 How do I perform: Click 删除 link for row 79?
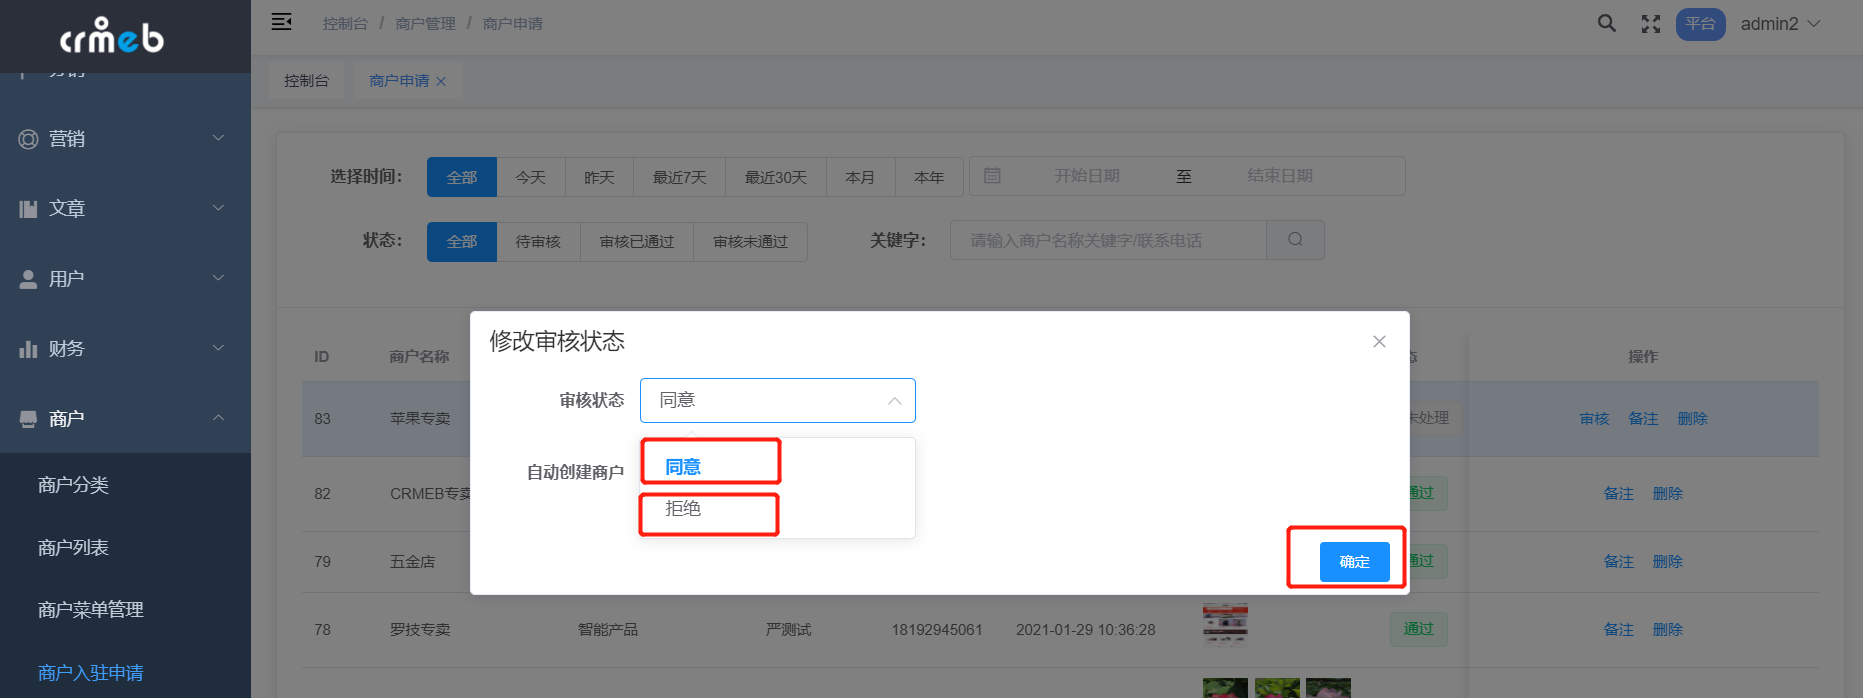(1668, 562)
